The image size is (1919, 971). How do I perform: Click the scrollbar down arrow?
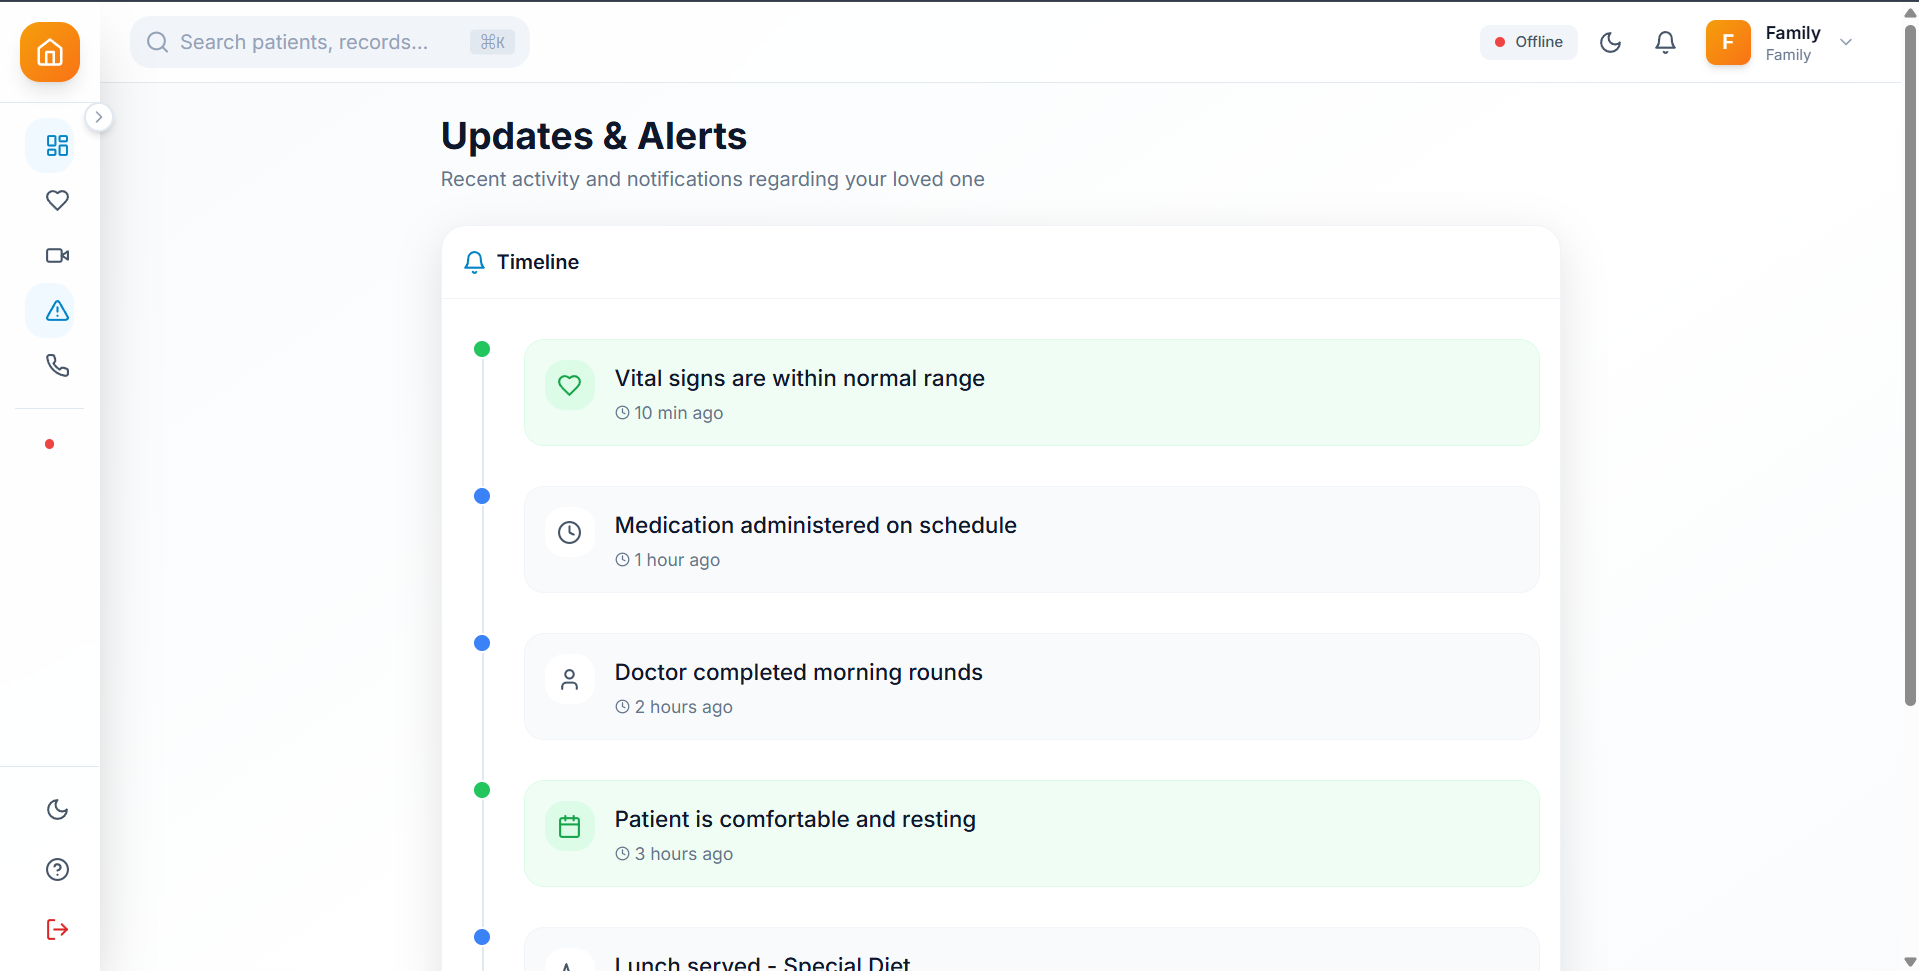click(1910, 962)
